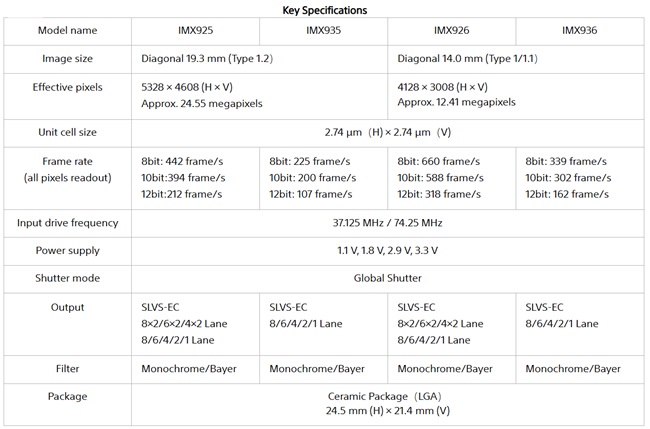The image size is (650, 429).
Task: Click the Power supply row label
Action: pos(67,250)
